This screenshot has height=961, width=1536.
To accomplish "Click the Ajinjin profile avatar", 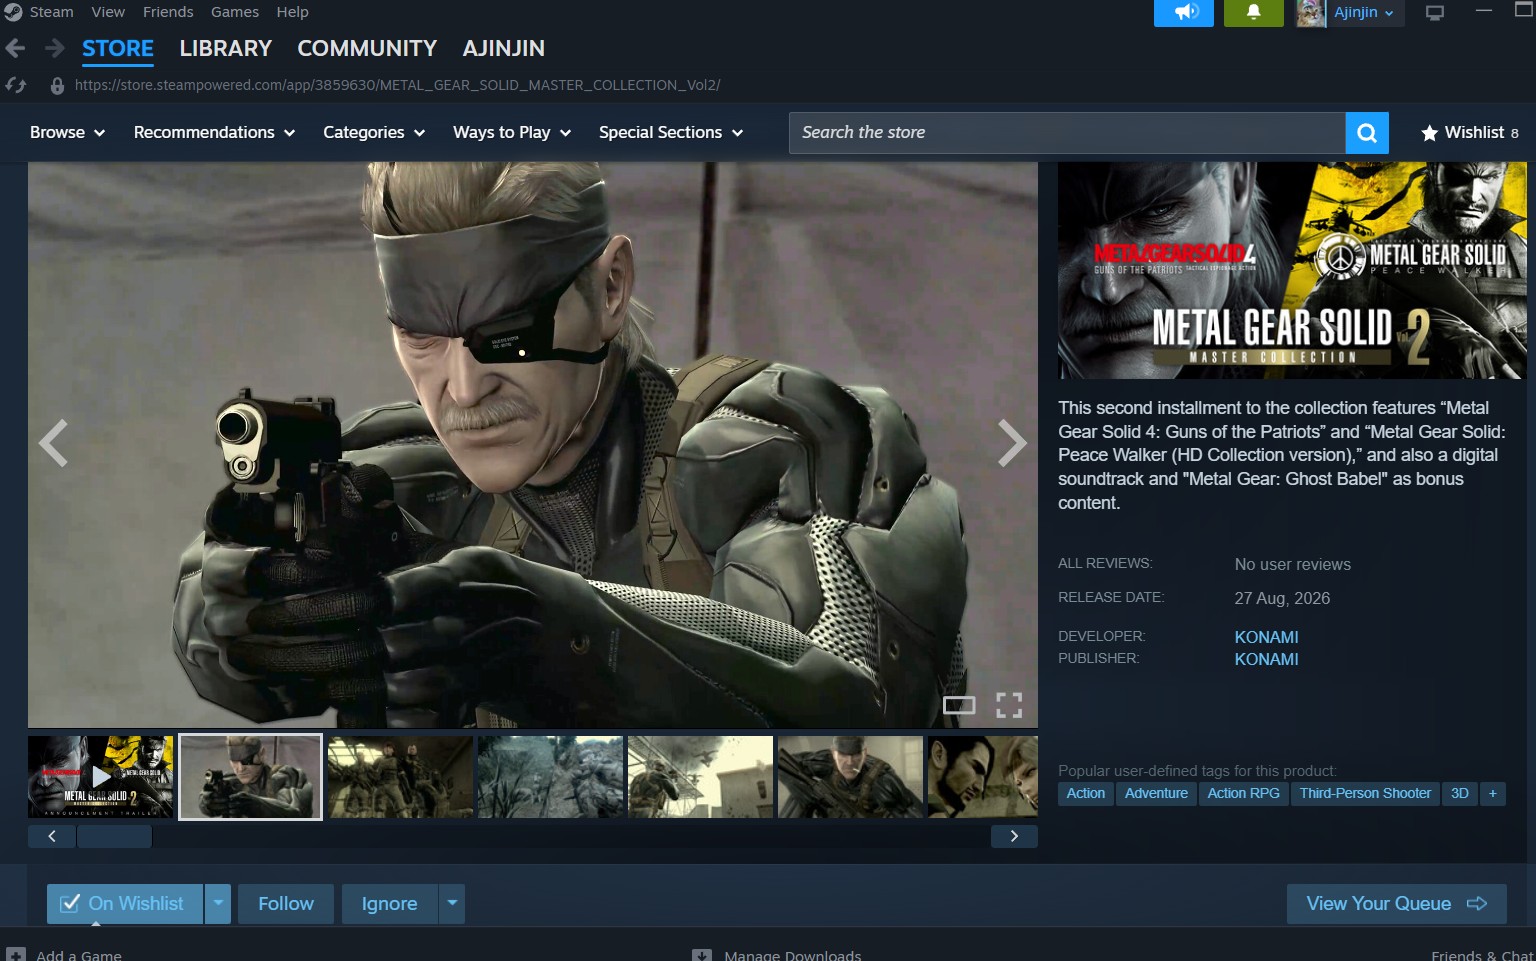I will [1311, 13].
